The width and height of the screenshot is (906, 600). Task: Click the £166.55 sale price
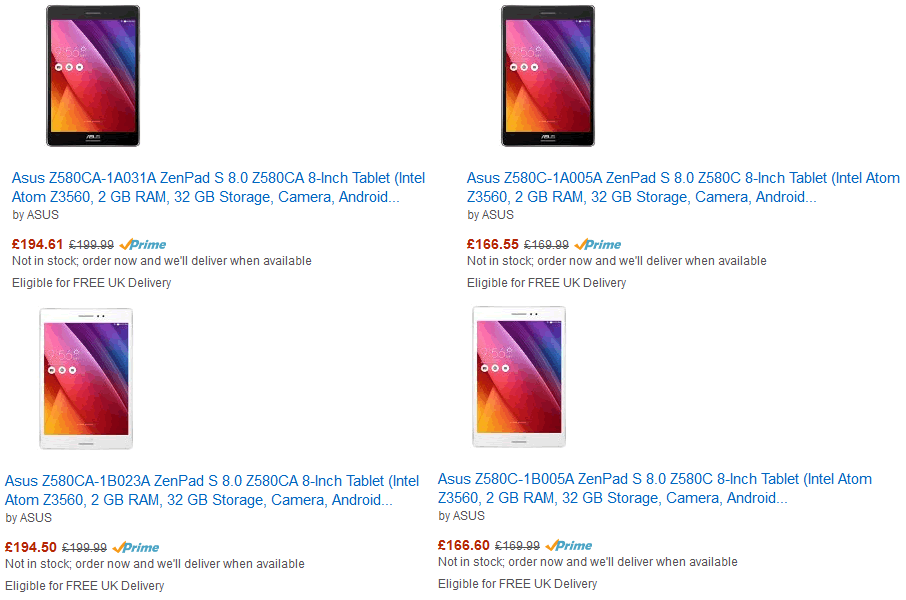coord(493,244)
